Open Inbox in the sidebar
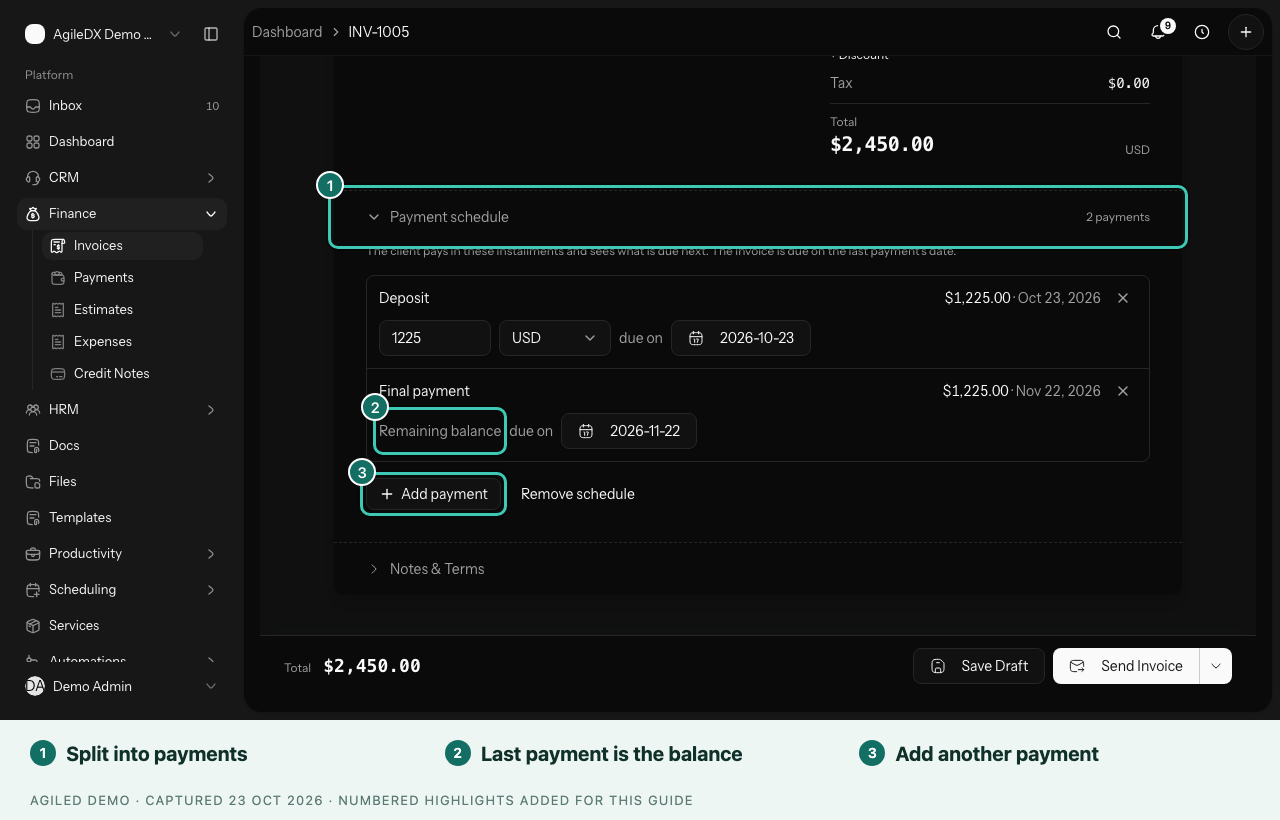Screen dimensions: 1280x820 (122, 106)
